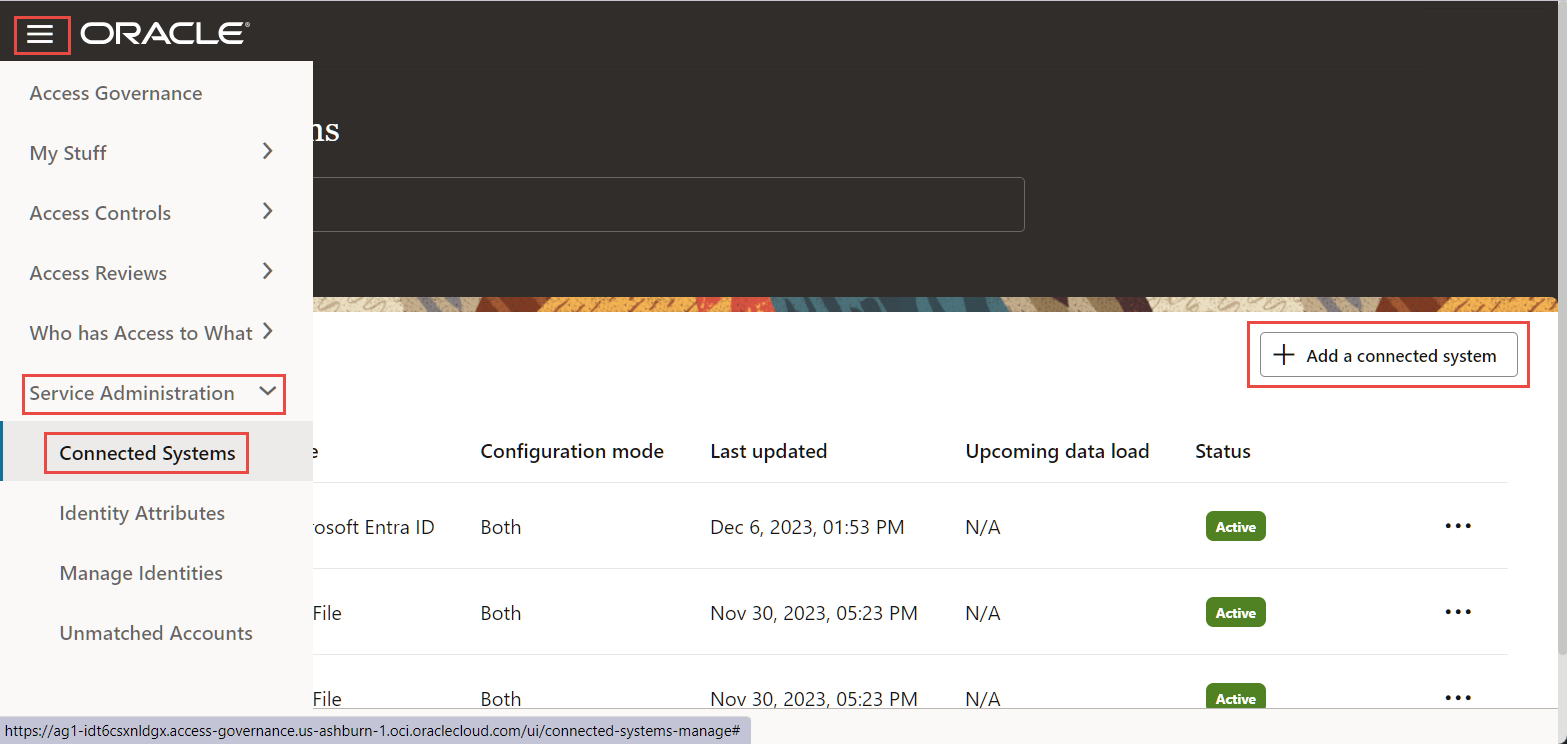
Task: Expand the Access Reviews chevron
Action: (x=267, y=272)
